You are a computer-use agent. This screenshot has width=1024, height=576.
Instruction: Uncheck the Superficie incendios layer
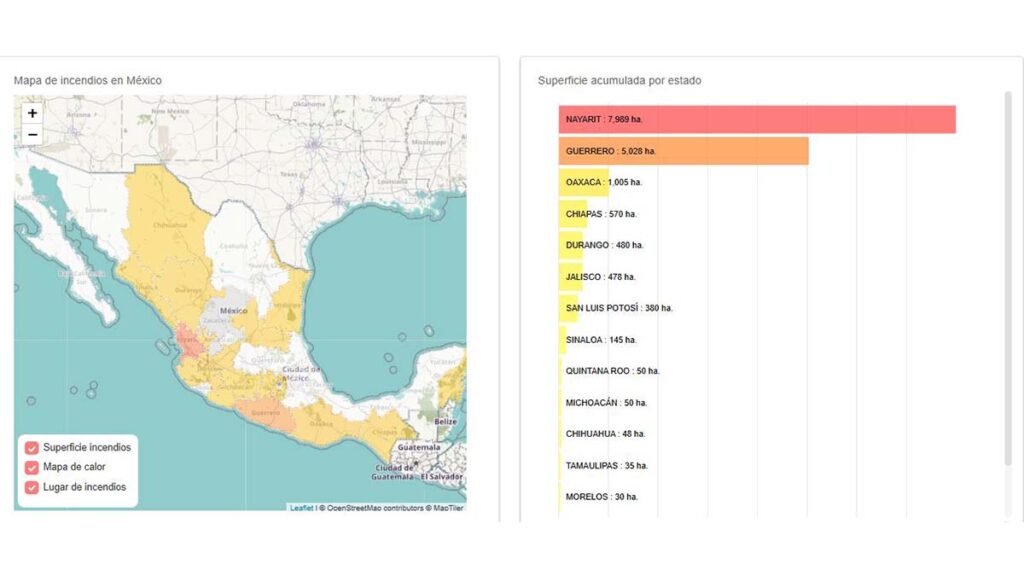click(31, 448)
